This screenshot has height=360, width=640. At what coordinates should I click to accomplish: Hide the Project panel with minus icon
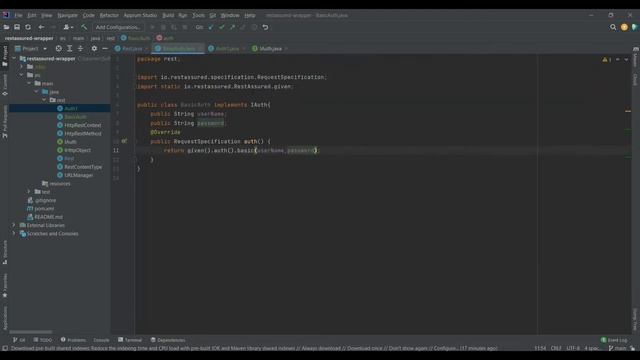[105, 49]
